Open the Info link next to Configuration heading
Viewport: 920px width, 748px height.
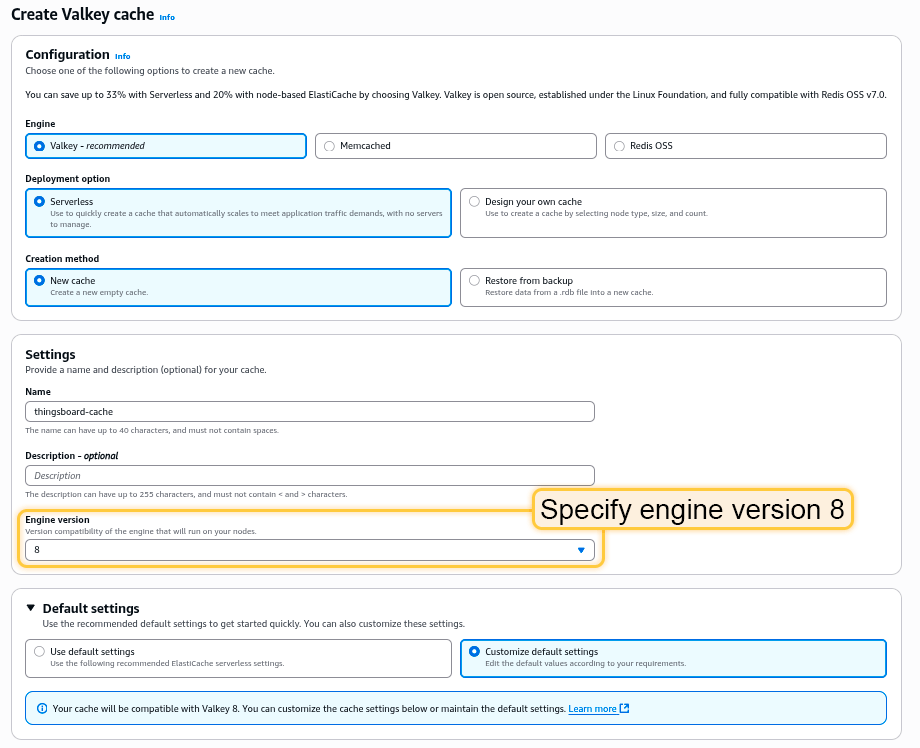122,56
